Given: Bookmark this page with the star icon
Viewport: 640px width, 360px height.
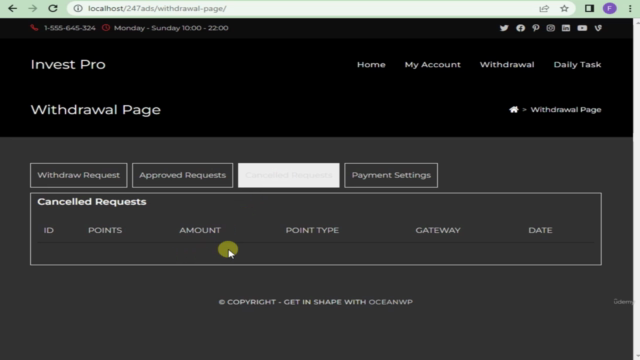Looking at the screenshot, I should pyautogui.click(x=564, y=9).
